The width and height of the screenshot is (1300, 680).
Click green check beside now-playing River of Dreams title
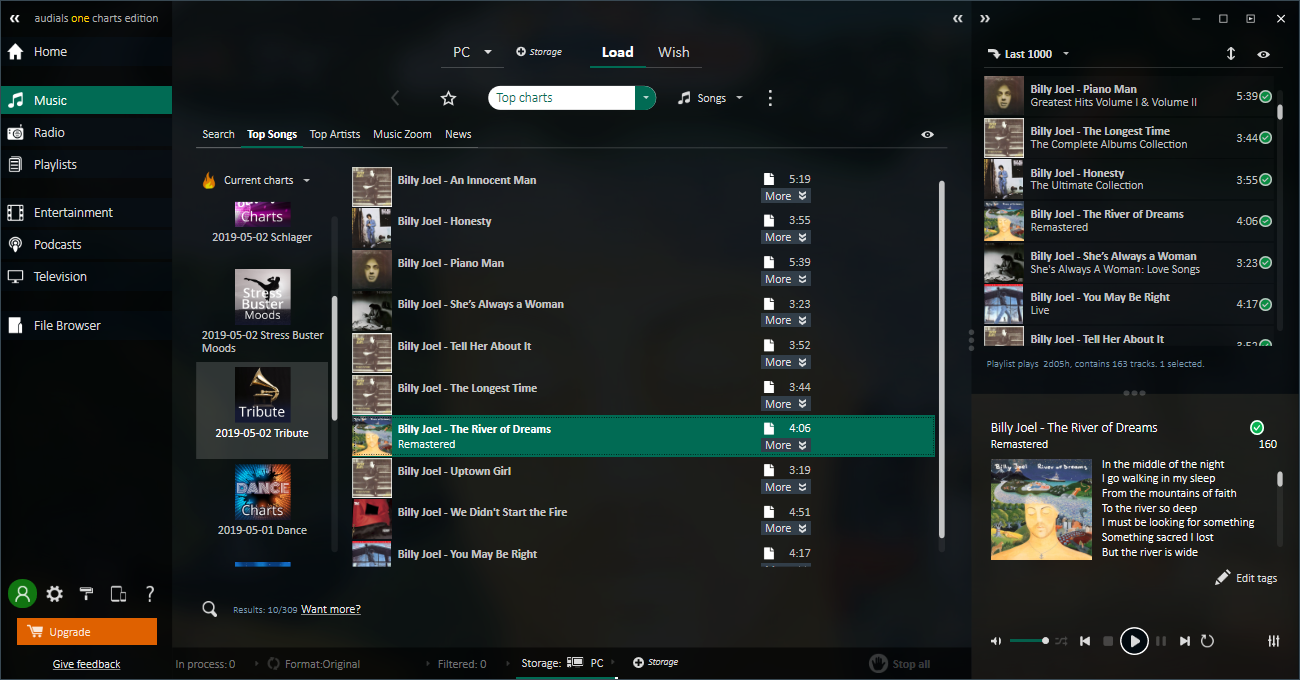tap(1257, 428)
